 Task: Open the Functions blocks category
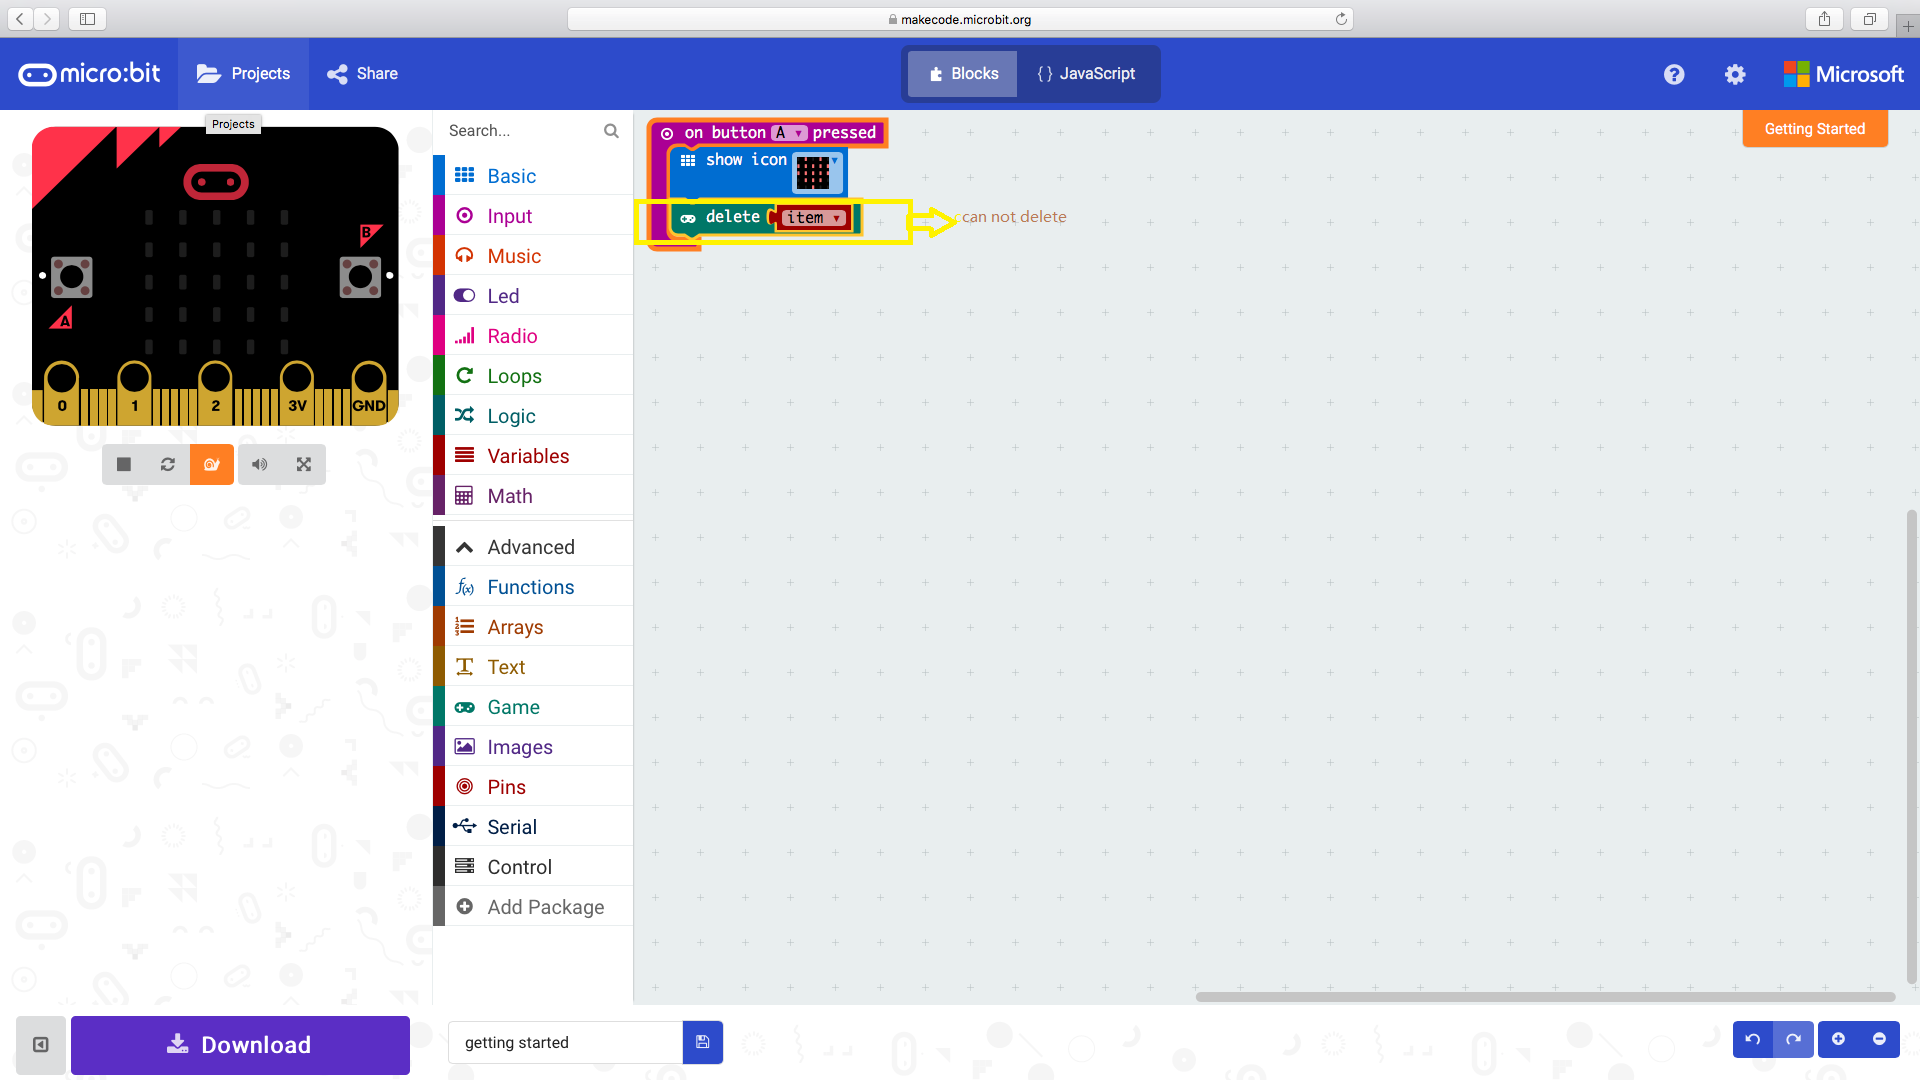[532, 587]
